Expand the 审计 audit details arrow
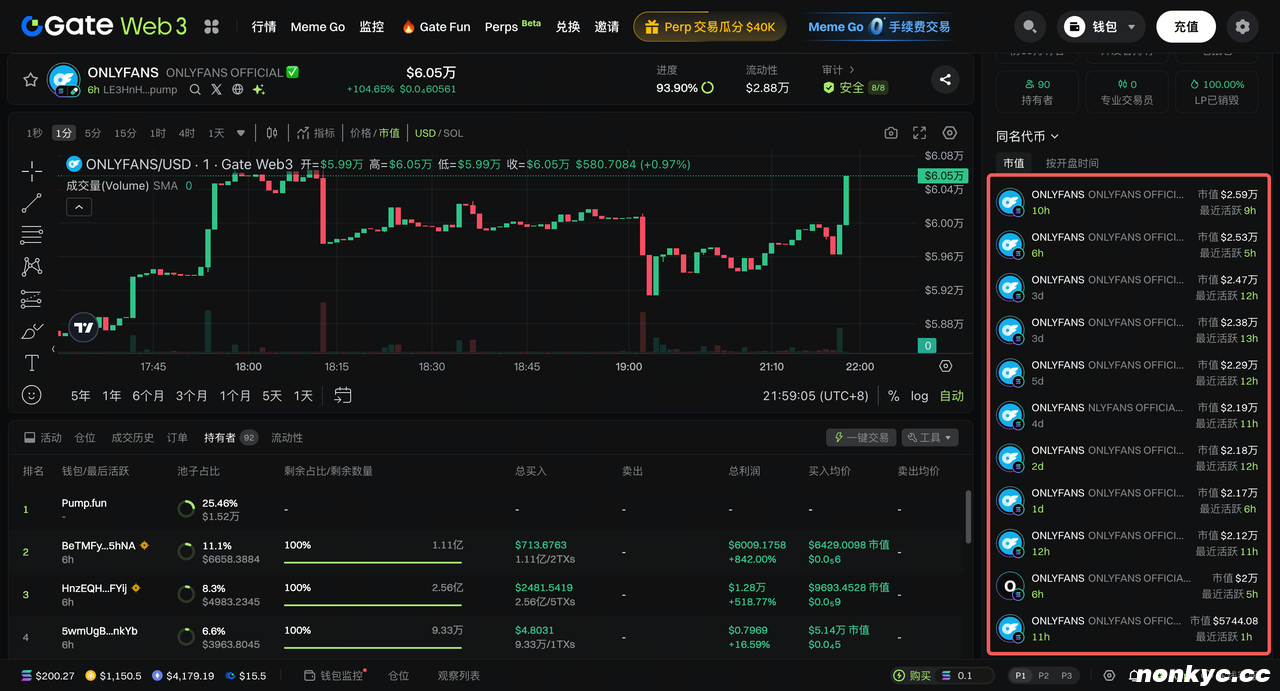Viewport: 1280px width, 691px height. tap(852, 70)
